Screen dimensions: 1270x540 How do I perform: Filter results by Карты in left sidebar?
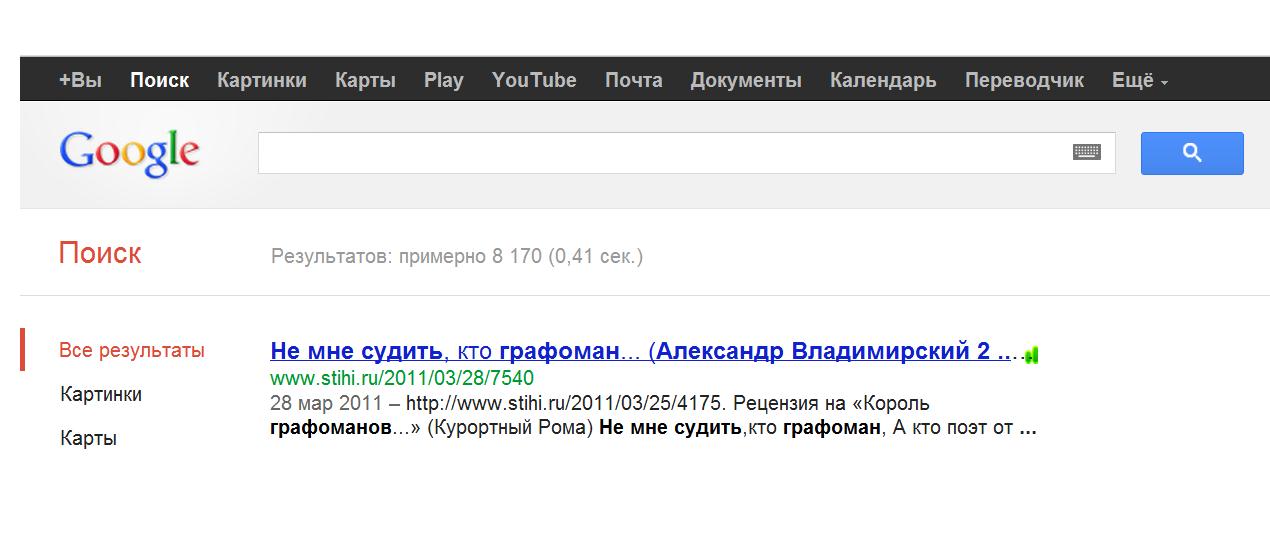tap(88, 438)
